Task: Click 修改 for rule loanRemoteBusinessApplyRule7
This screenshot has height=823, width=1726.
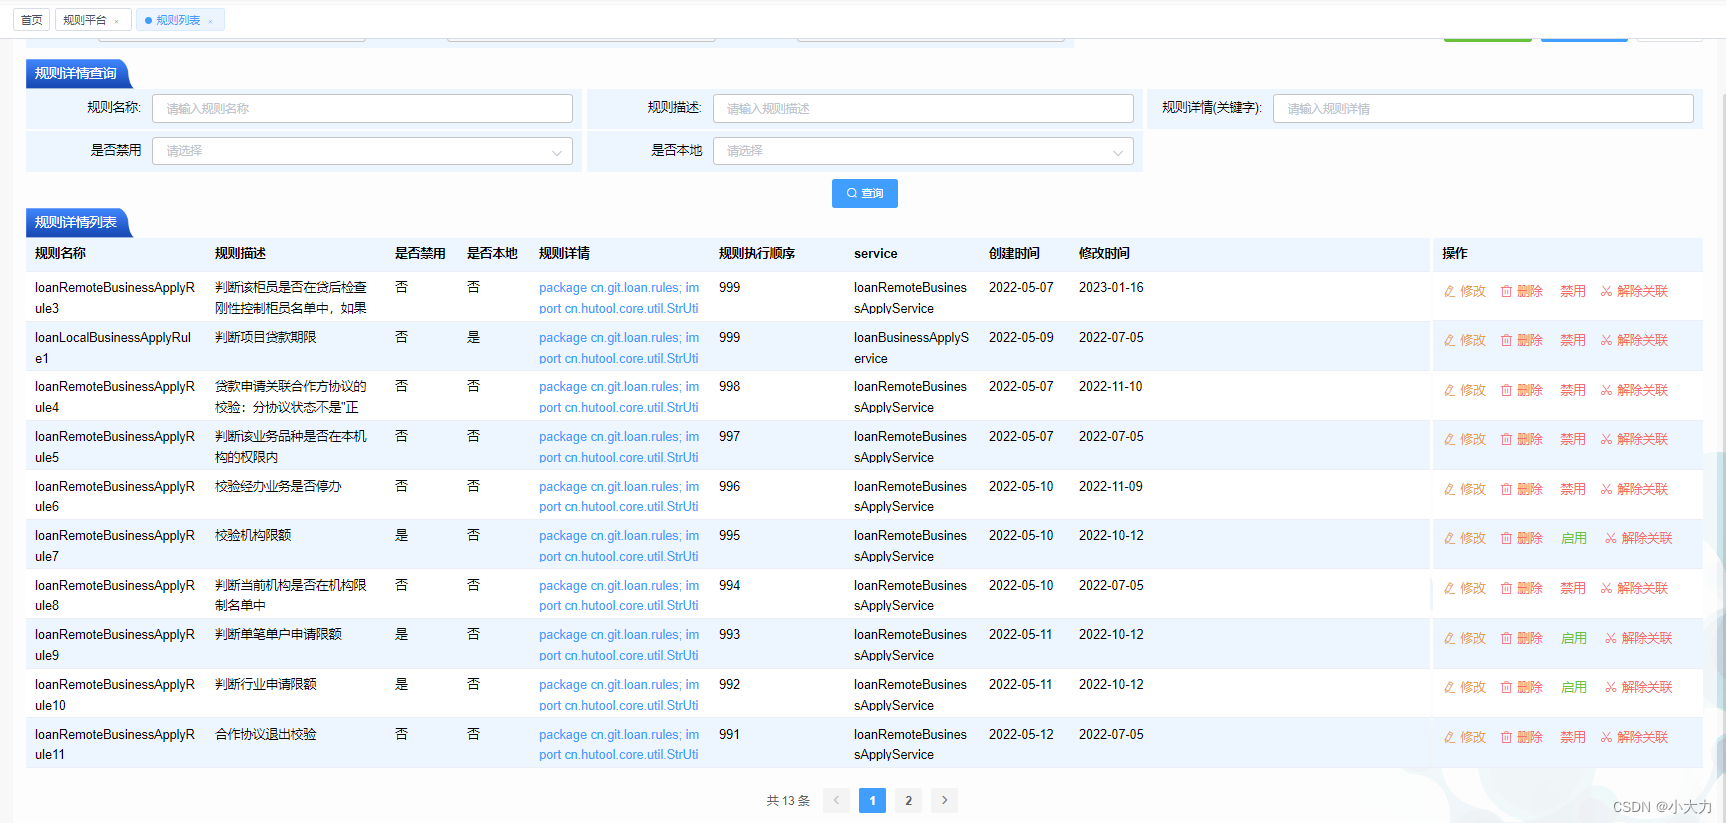Action: pos(1464,538)
